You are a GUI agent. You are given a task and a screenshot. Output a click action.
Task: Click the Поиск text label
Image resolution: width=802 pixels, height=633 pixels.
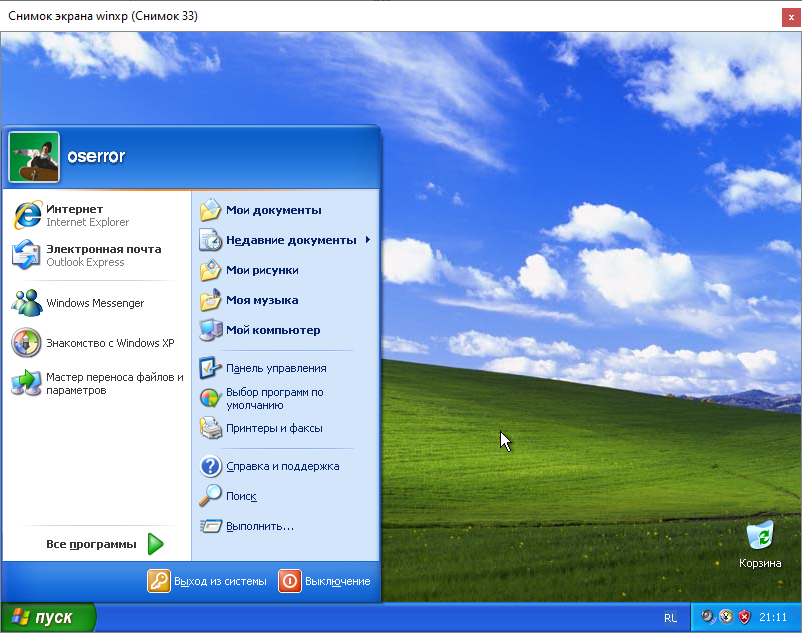pos(241,496)
